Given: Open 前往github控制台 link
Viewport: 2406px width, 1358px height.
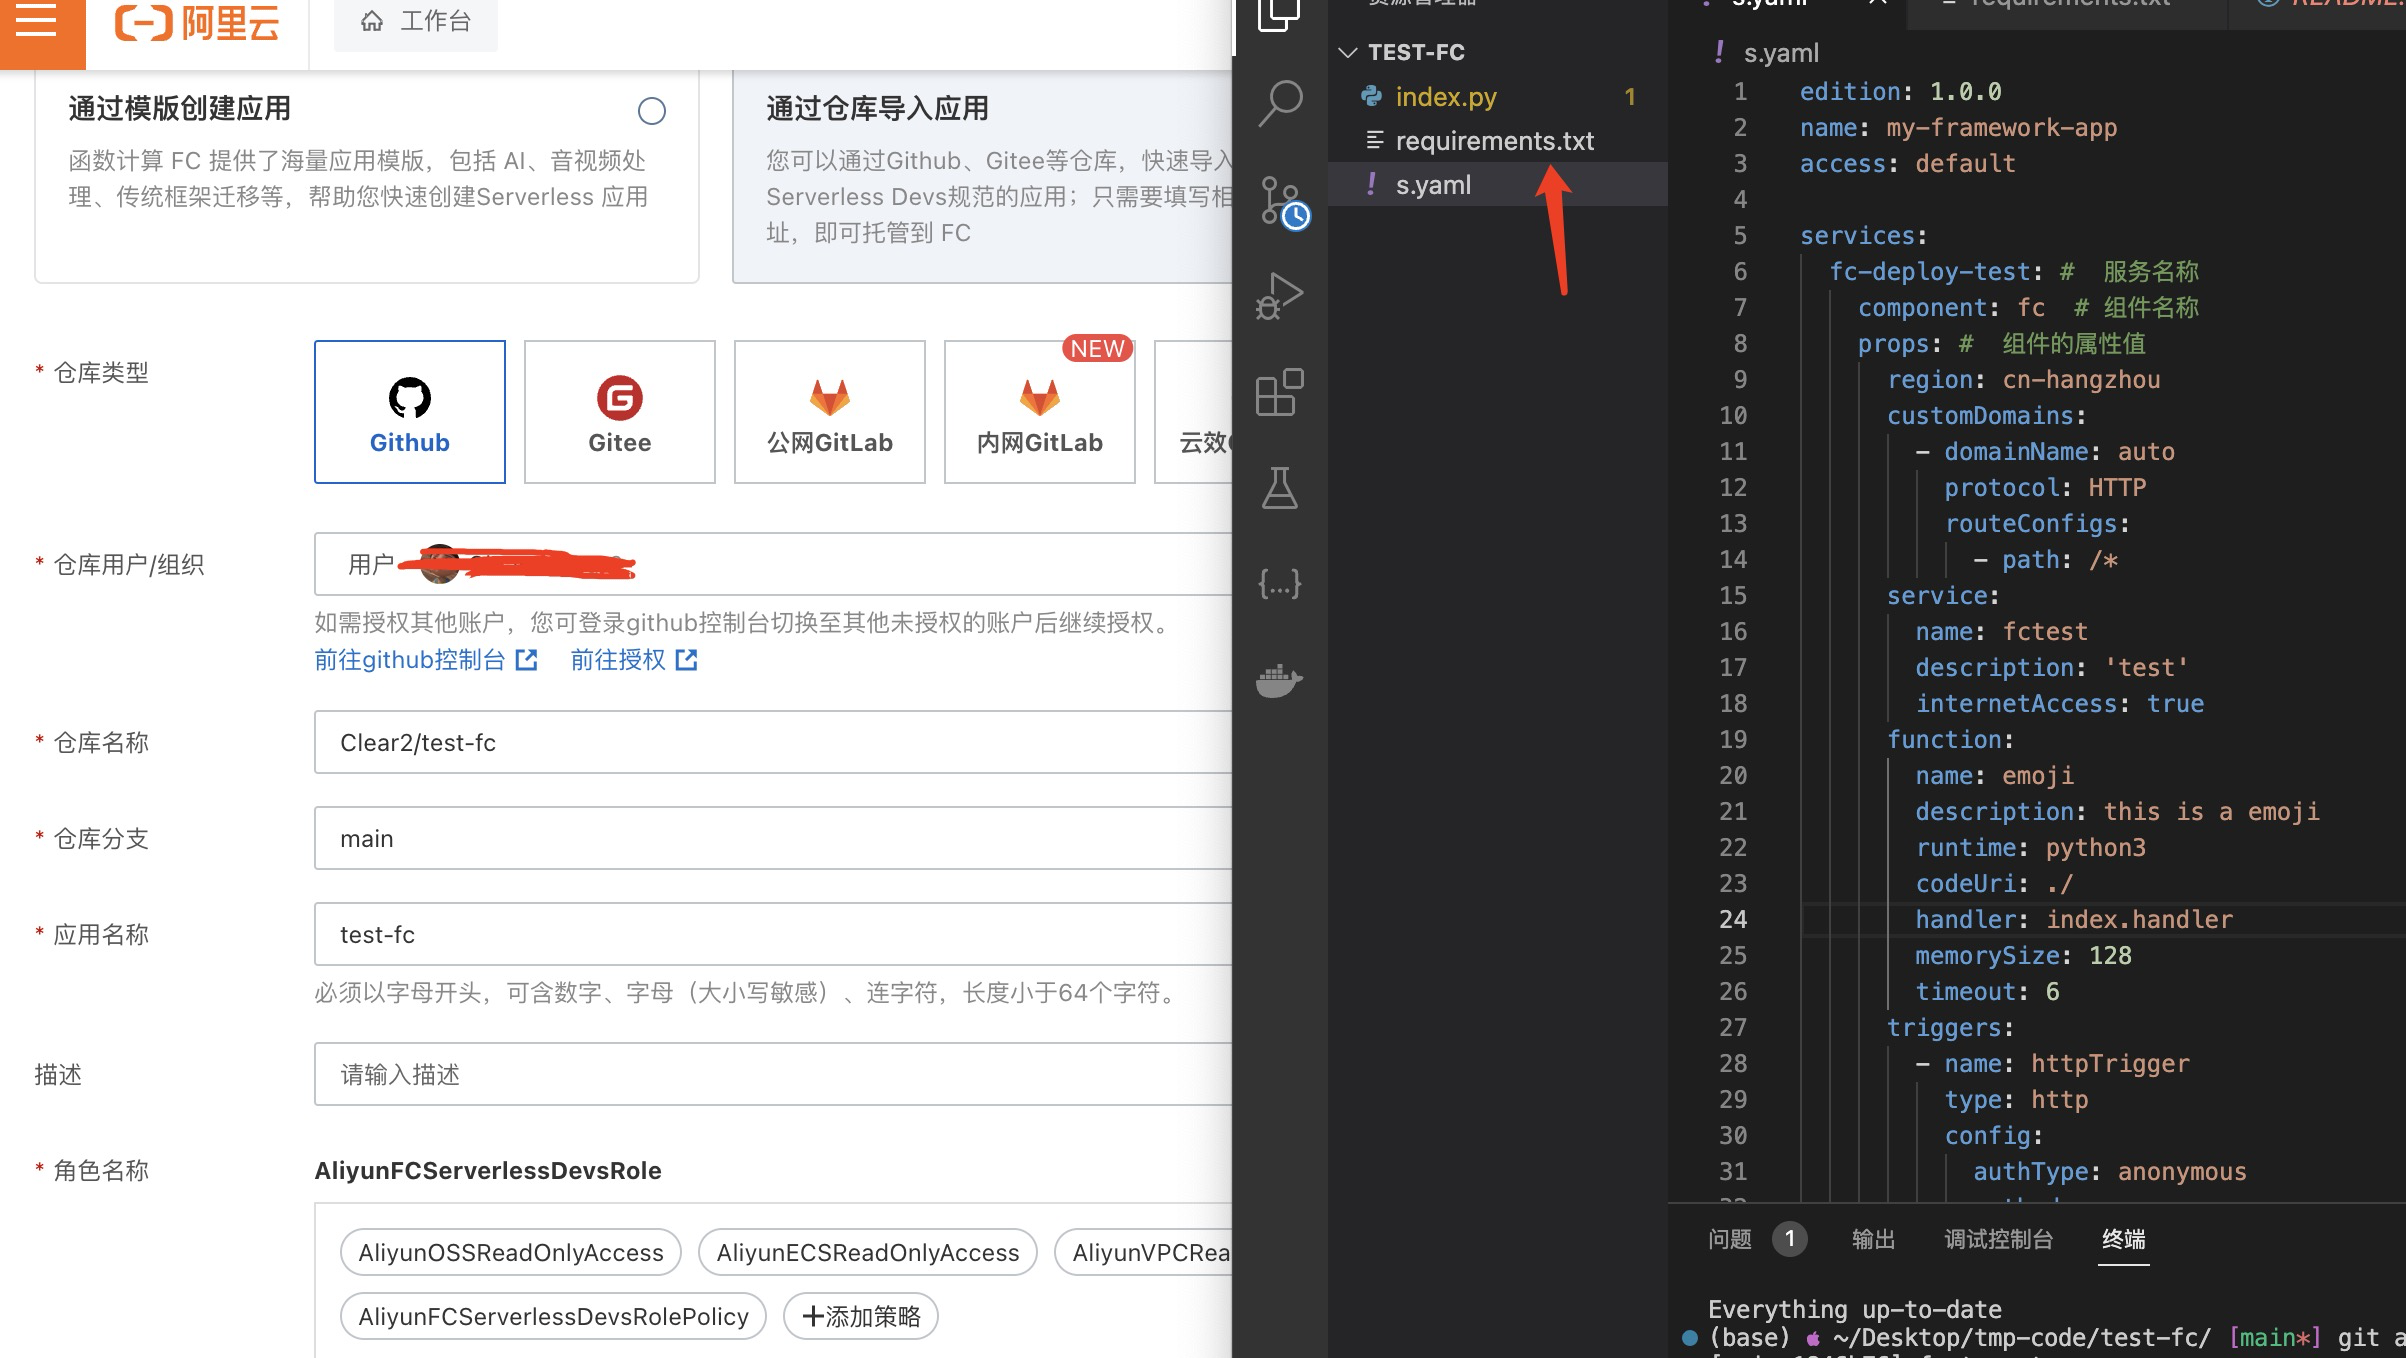Looking at the screenshot, I should pyautogui.click(x=426, y=660).
